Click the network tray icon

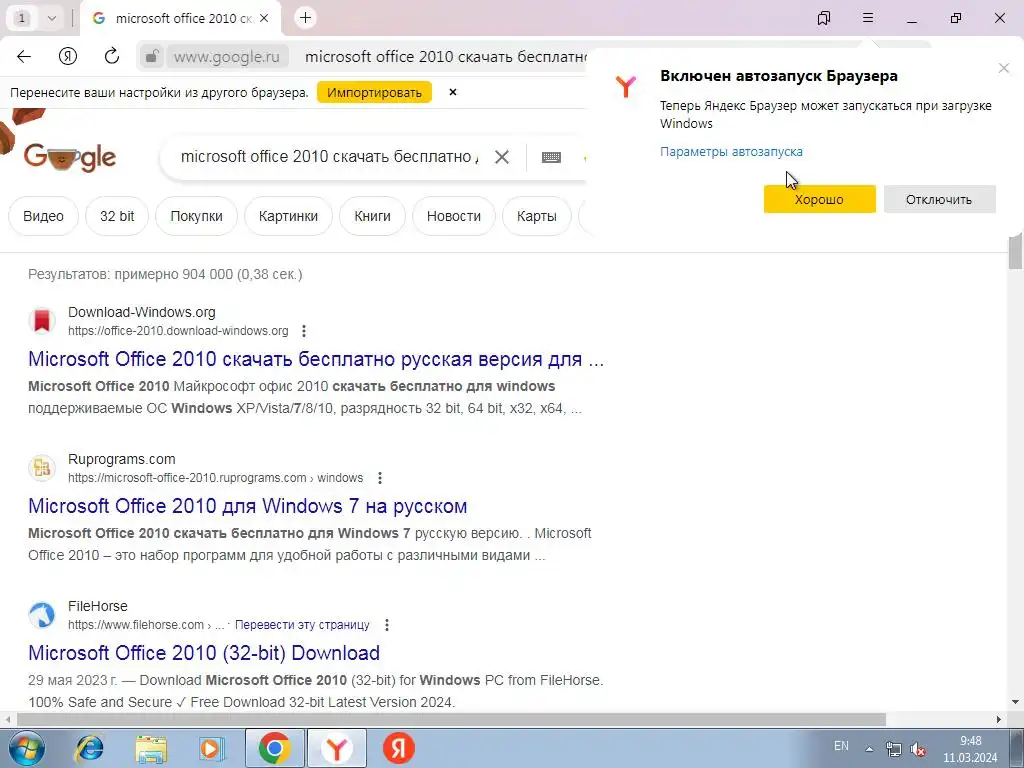[893, 749]
